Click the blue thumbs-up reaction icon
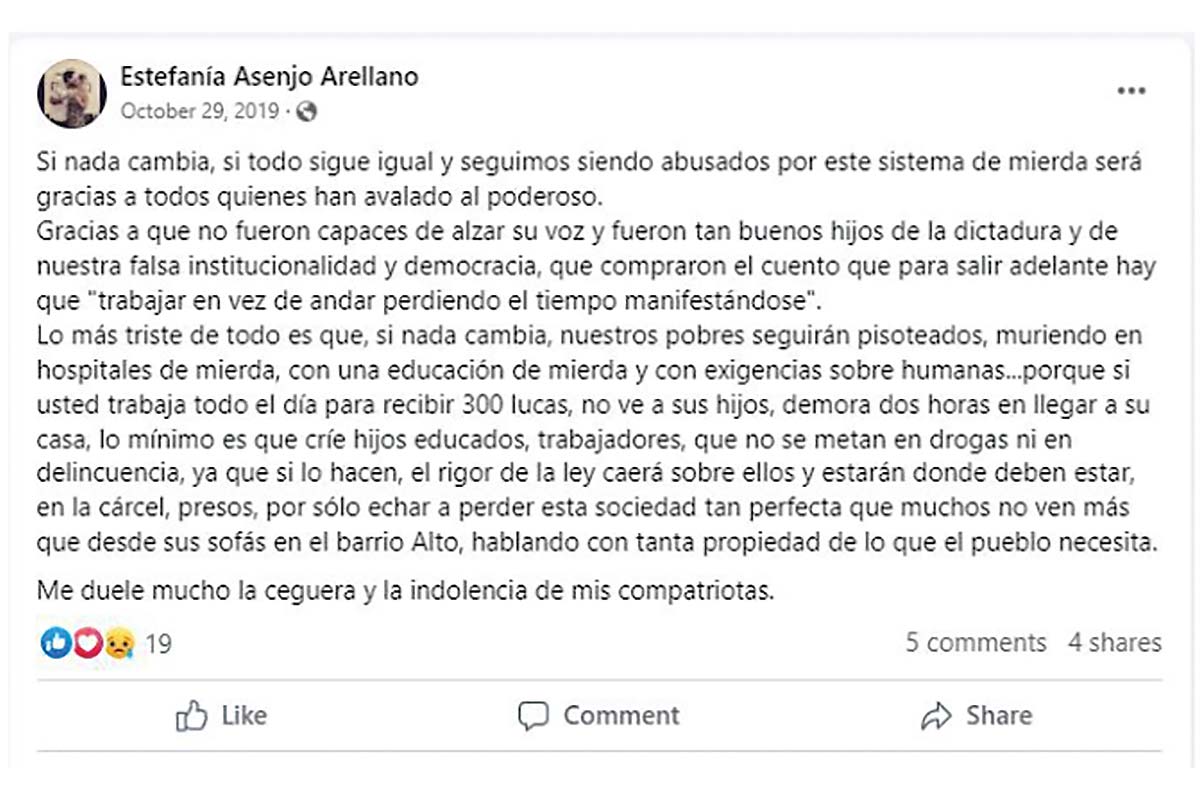Viewport: 1200px width, 800px height. (55, 643)
